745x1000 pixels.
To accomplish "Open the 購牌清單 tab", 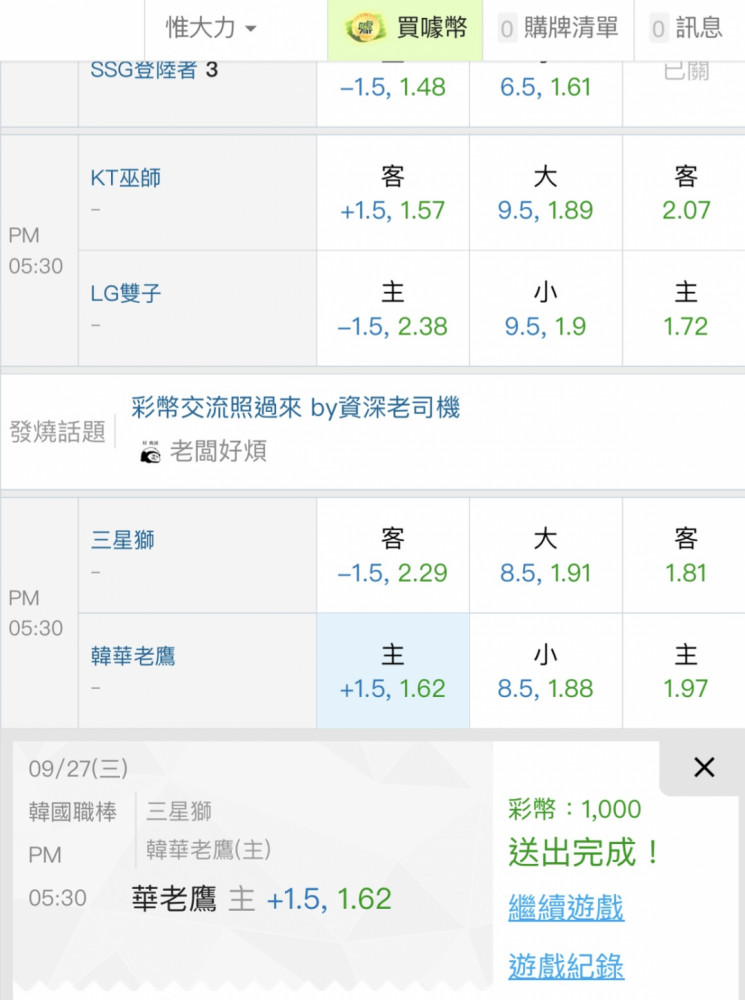I will 558,29.
